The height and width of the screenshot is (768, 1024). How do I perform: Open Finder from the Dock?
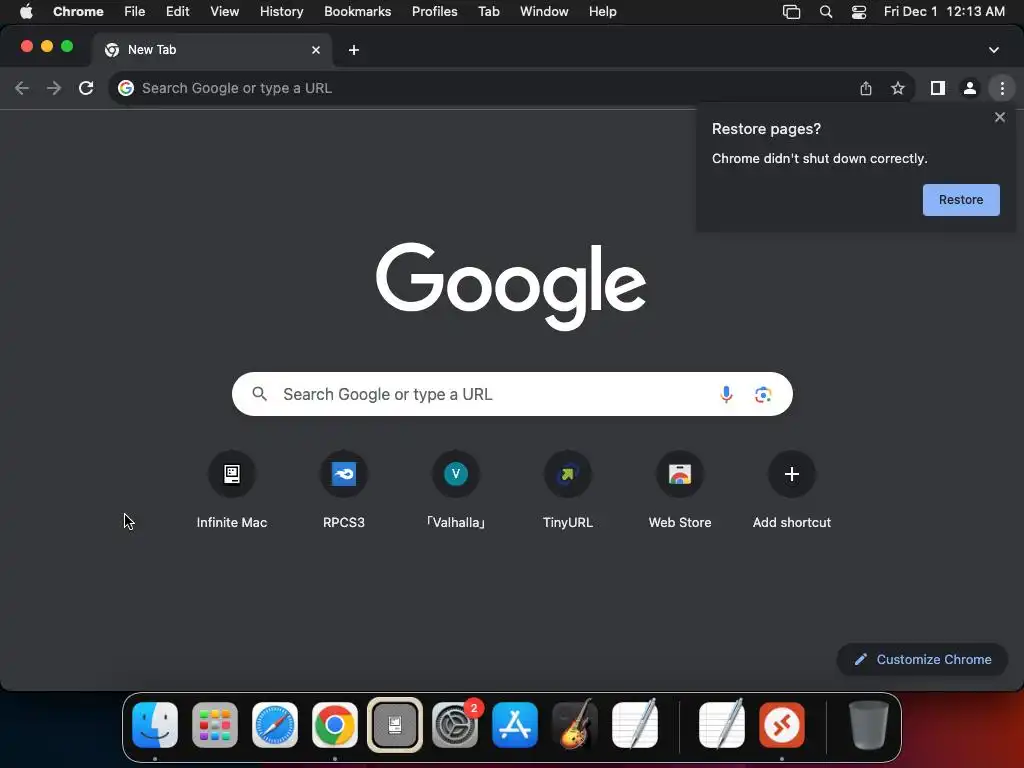coord(155,725)
